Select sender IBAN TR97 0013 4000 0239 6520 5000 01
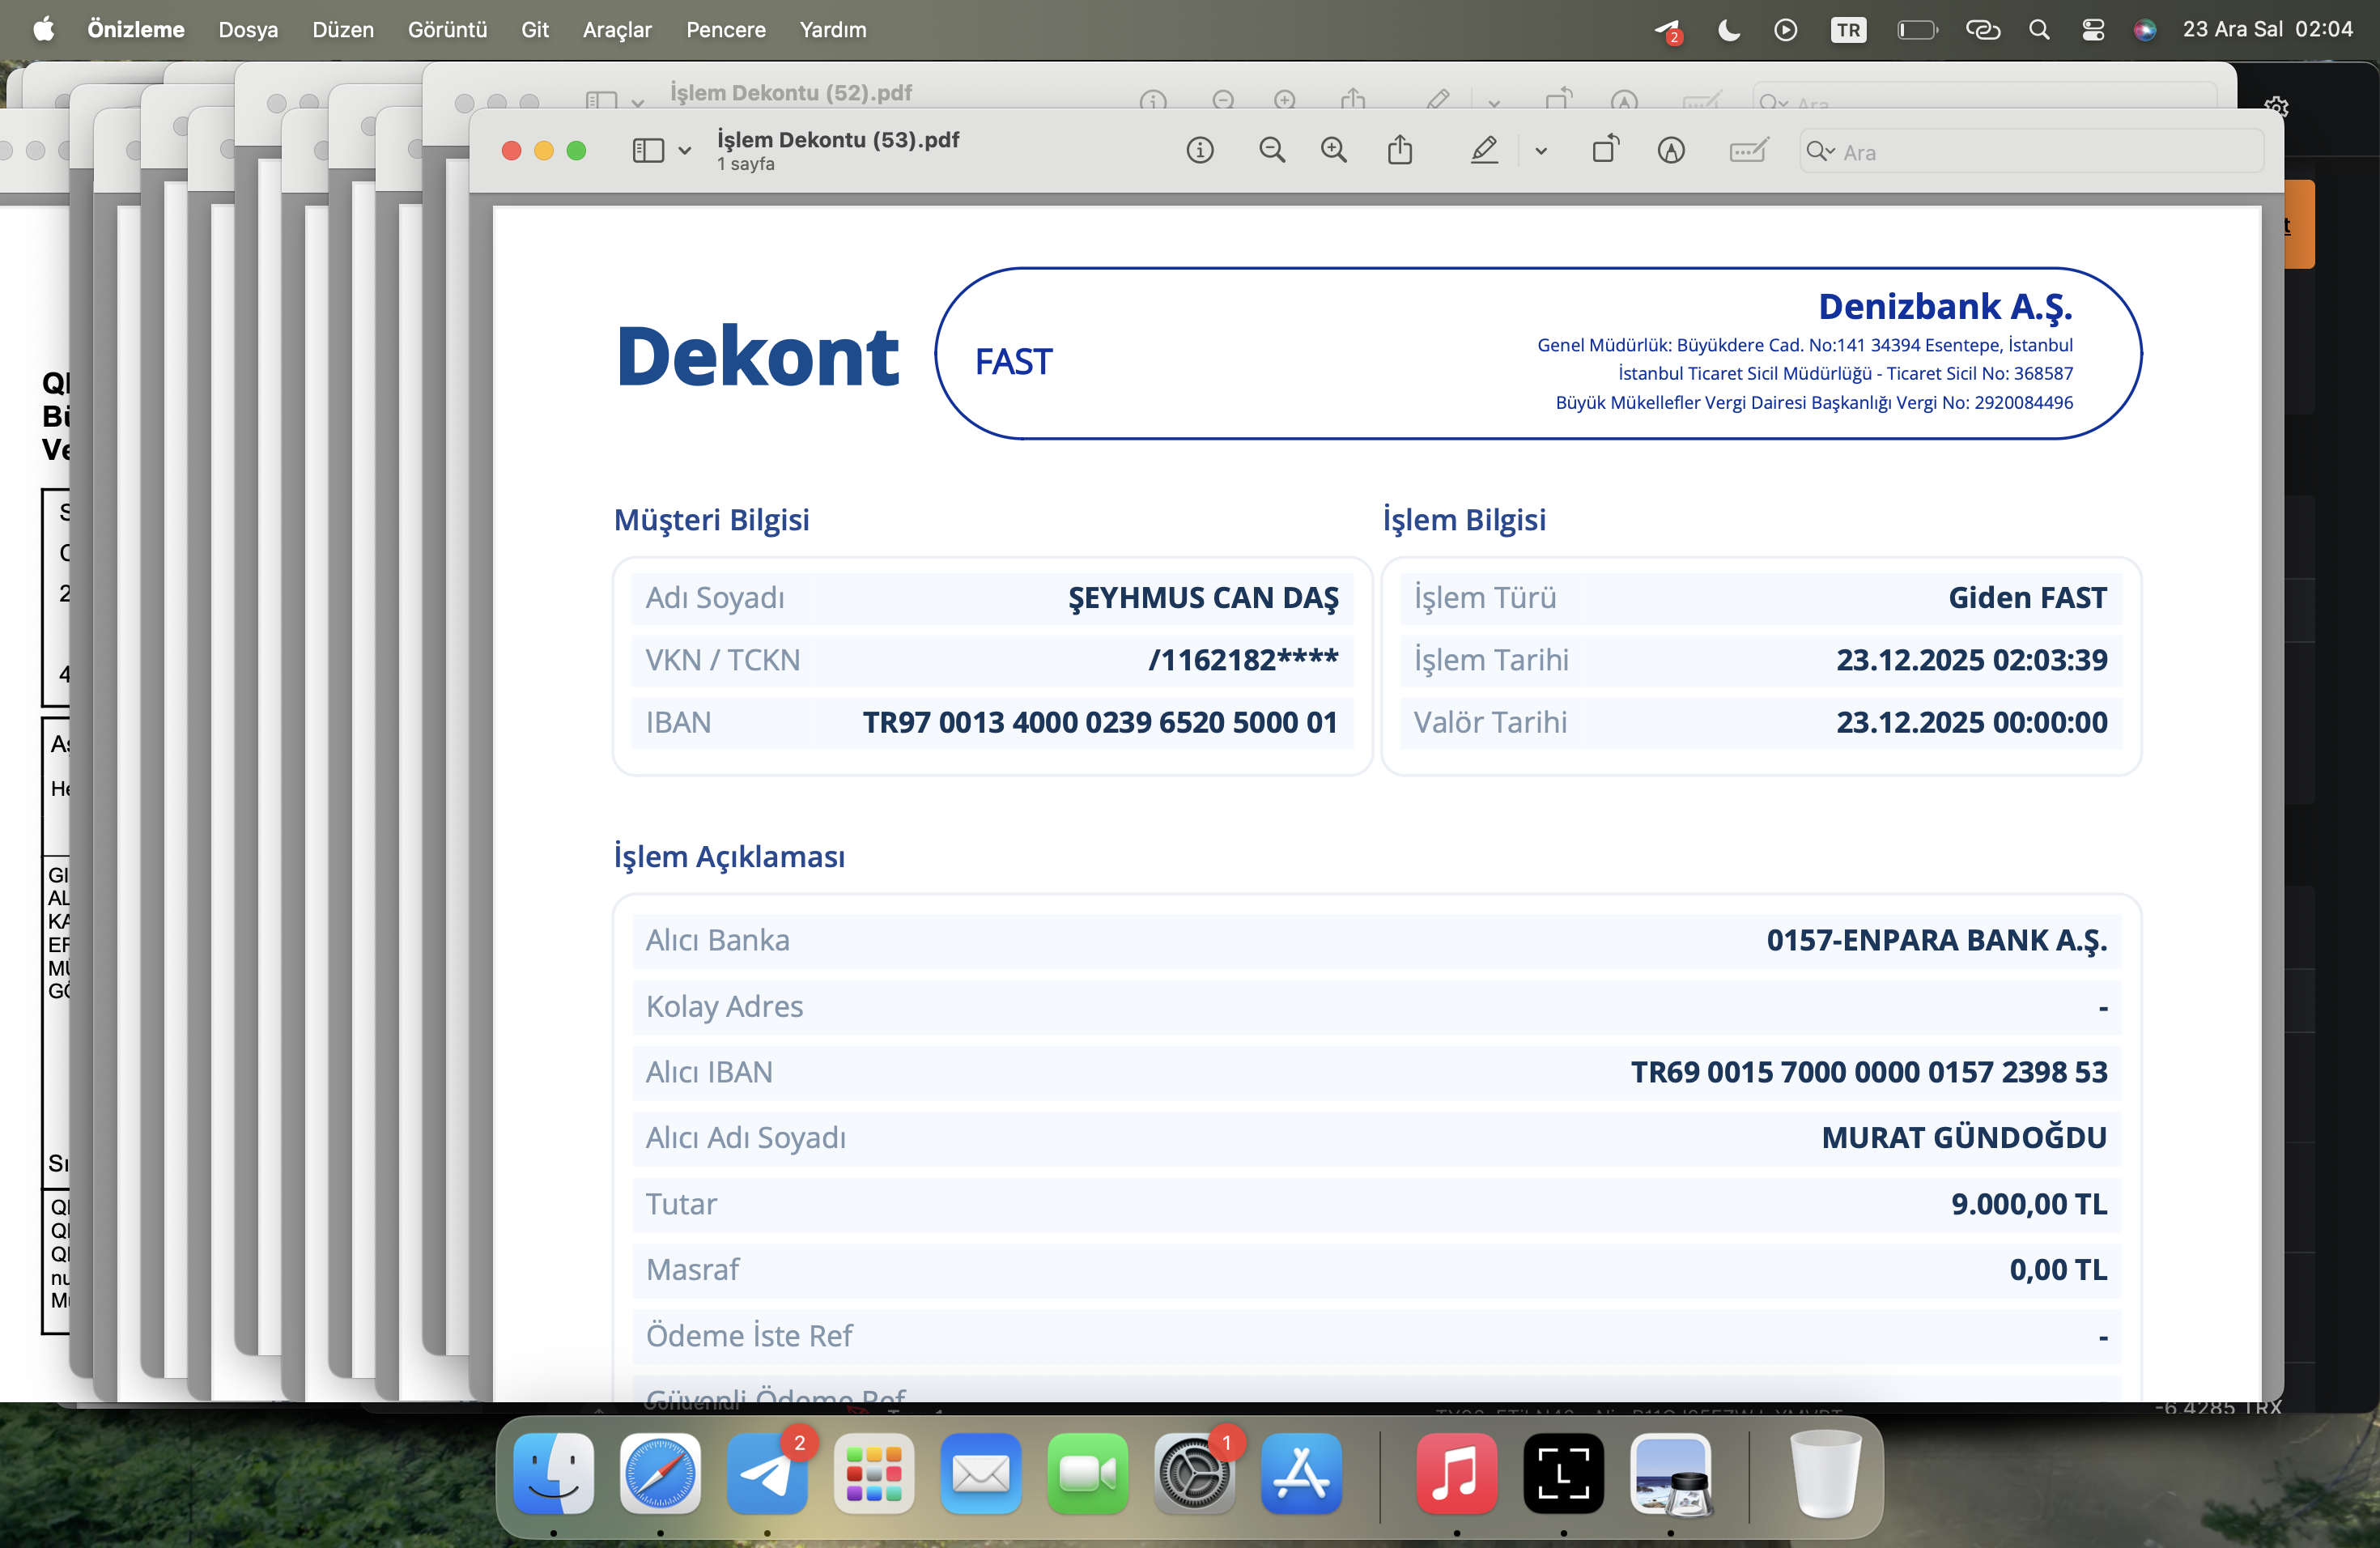The width and height of the screenshot is (2380, 1548). pyautogui.click(x=1100, y=722)
